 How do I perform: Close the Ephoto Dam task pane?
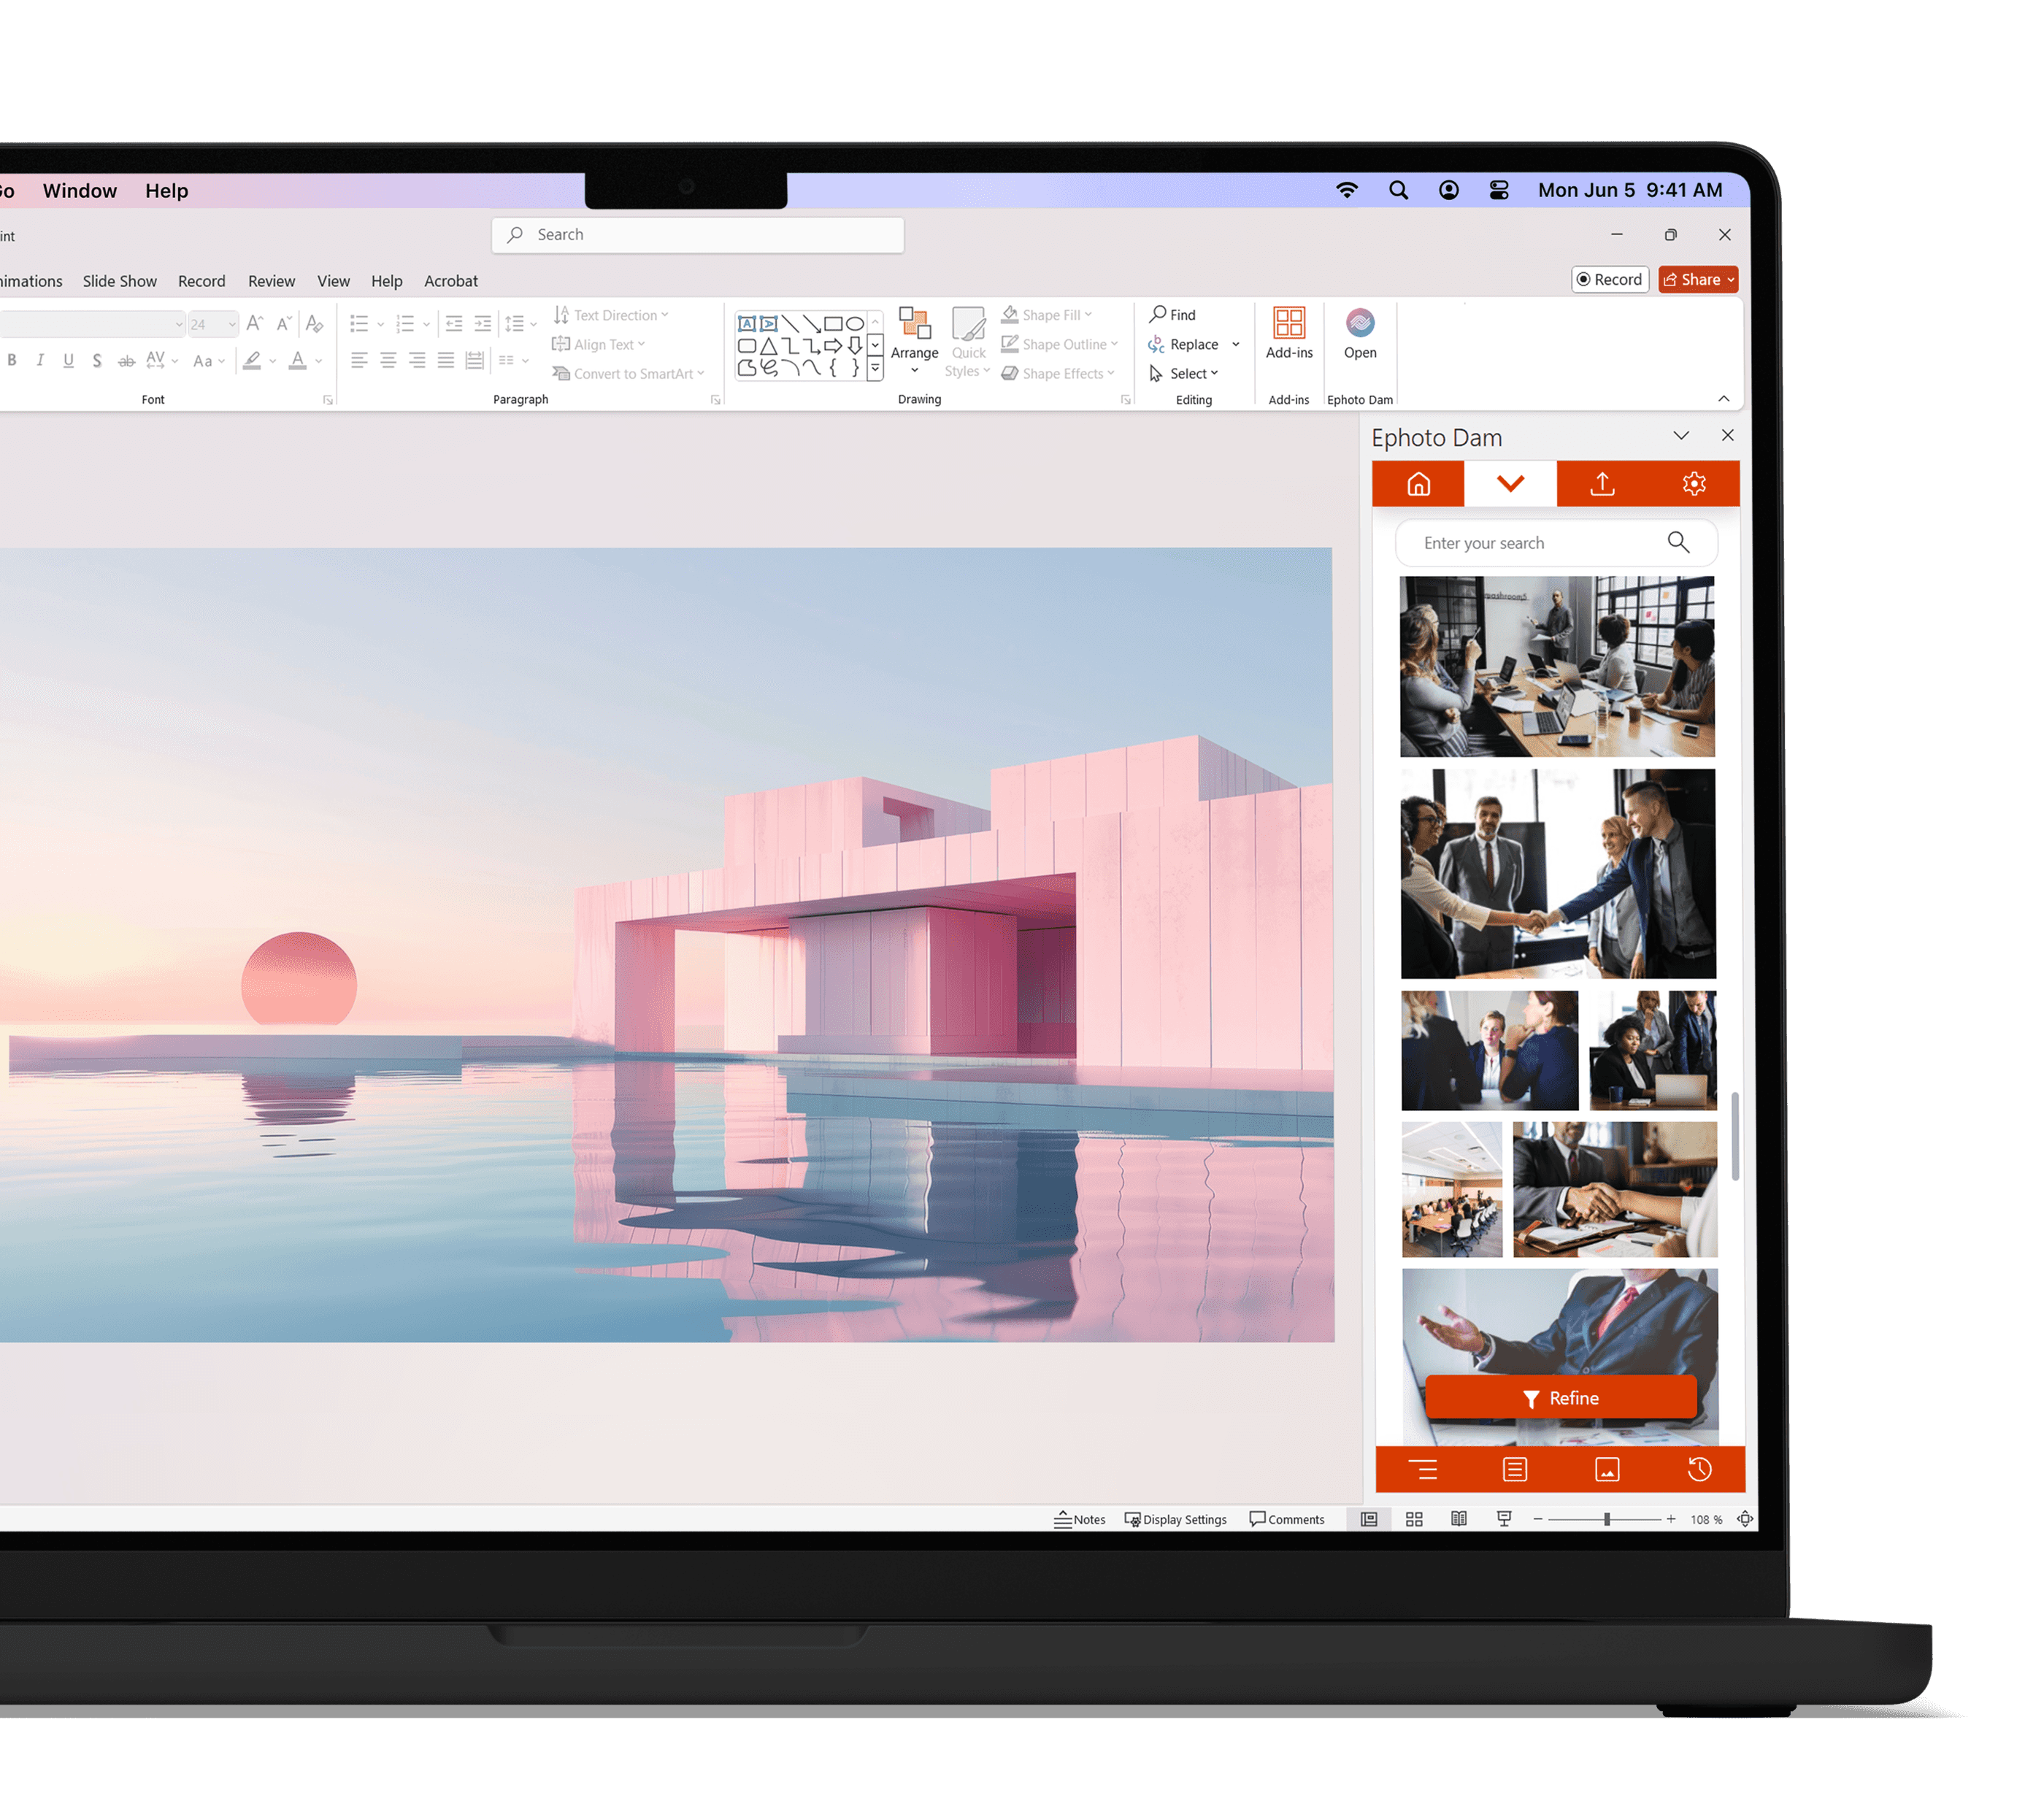[1727, 436]
